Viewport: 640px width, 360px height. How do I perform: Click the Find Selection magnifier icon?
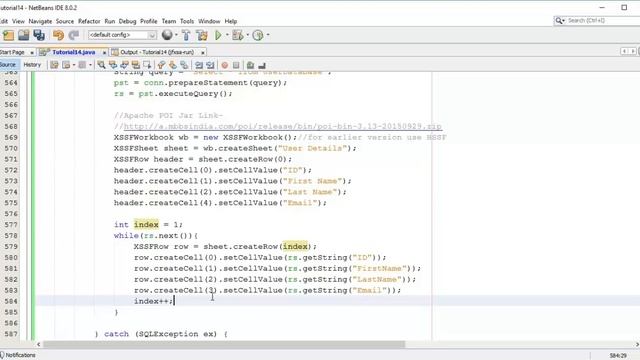click(x=101, y=65)
